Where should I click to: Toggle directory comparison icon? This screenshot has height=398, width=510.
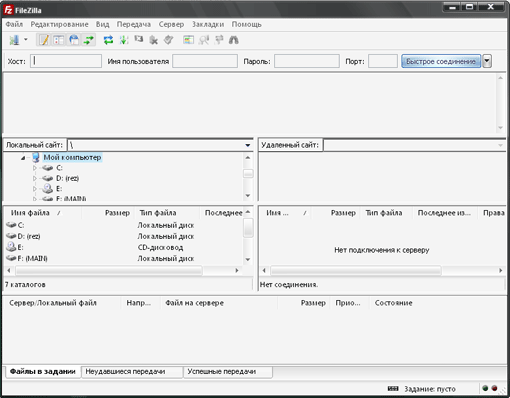204,40
